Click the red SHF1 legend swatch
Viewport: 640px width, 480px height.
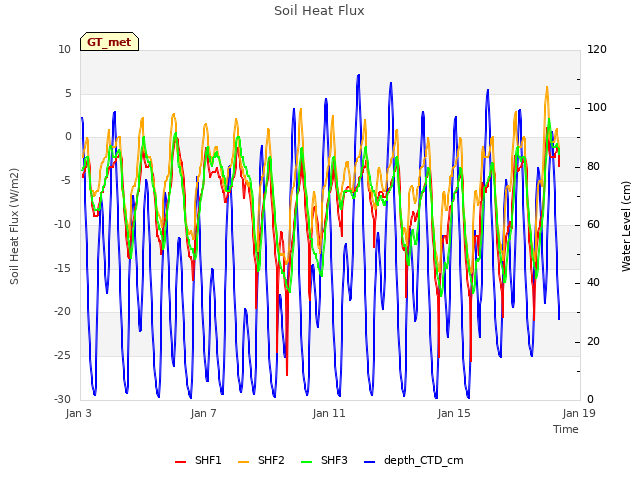click(x=180, y=462)
